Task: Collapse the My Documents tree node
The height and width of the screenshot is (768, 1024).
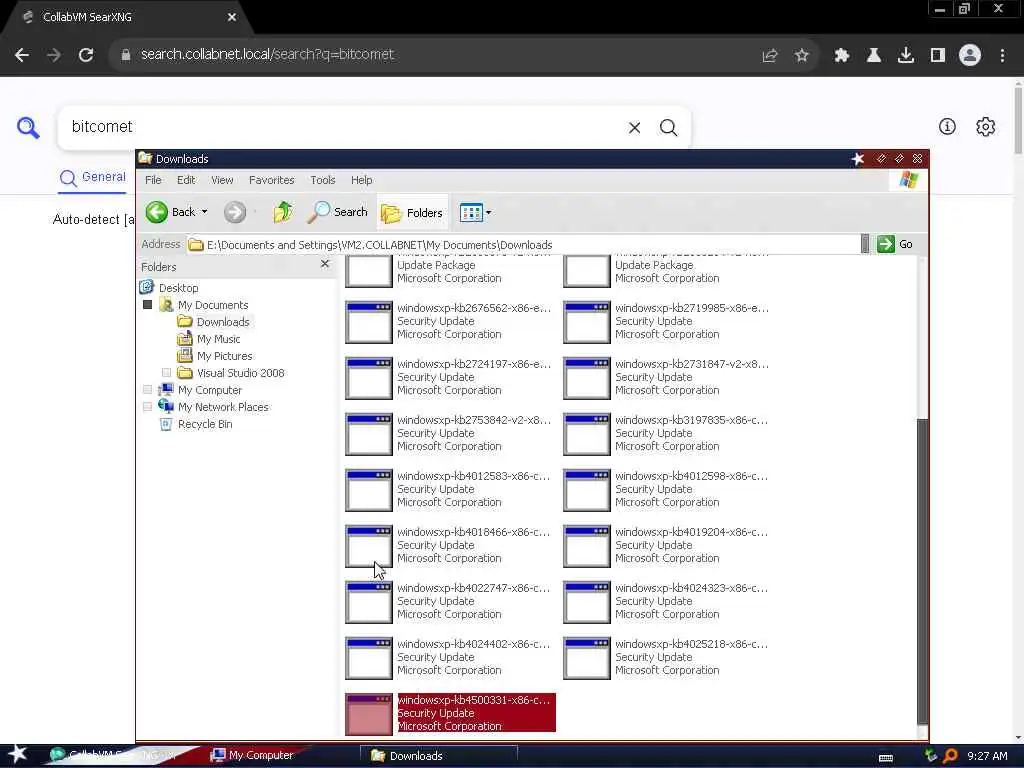Action: point(148,305)
